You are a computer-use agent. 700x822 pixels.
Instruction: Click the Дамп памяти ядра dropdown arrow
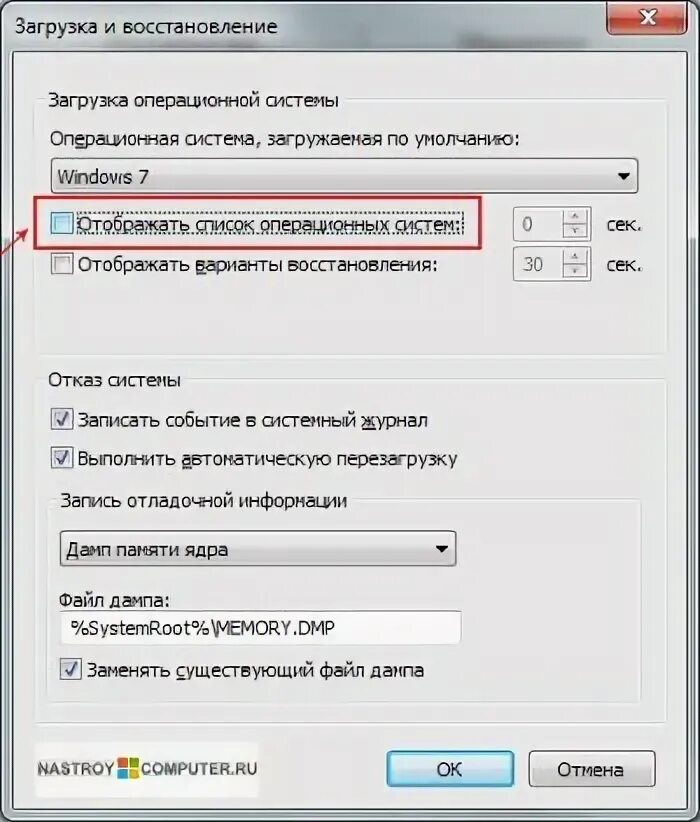[441, 549]
